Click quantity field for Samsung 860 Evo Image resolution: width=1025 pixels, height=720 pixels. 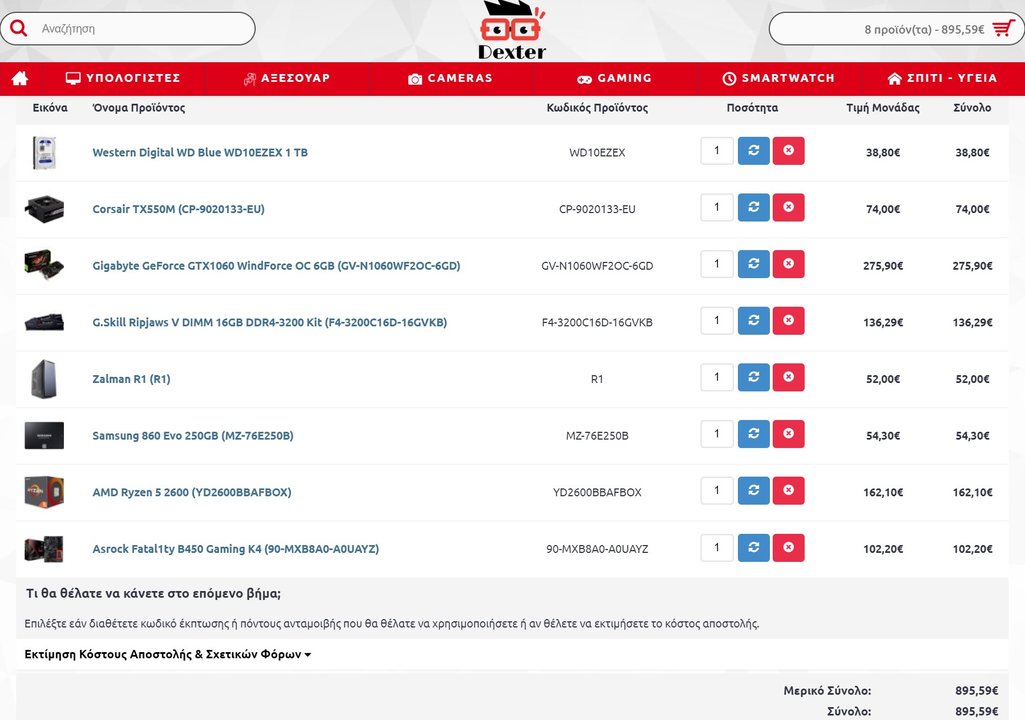coord(716,434)
